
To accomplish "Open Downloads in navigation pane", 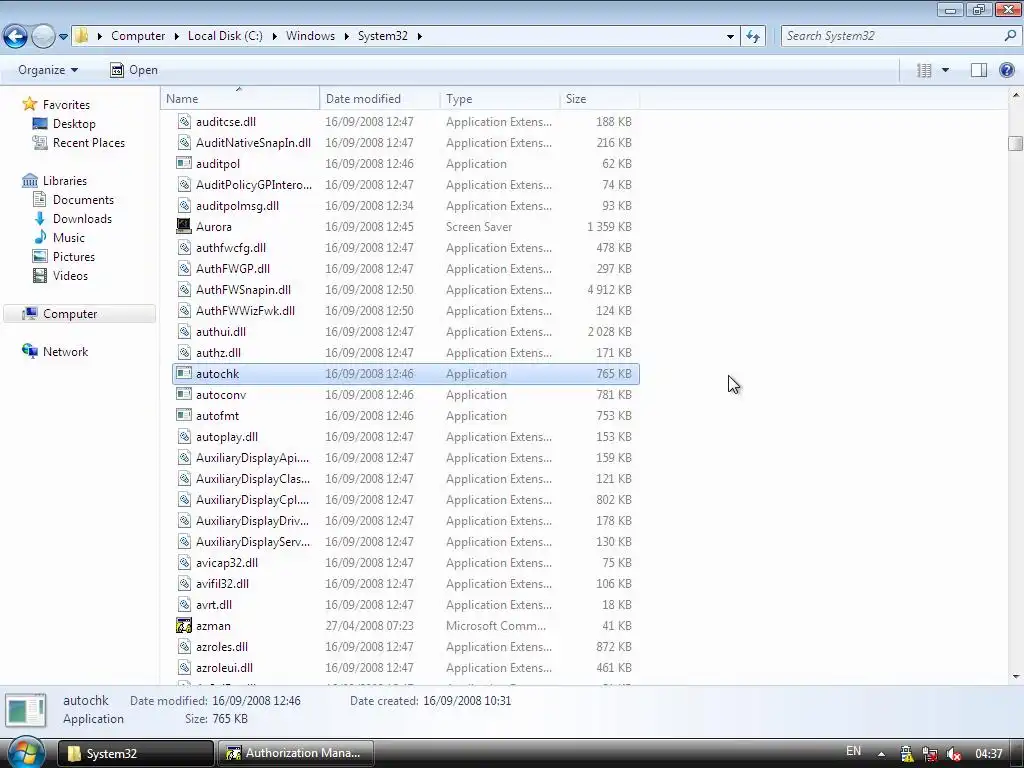I will (x=72, y=218).
